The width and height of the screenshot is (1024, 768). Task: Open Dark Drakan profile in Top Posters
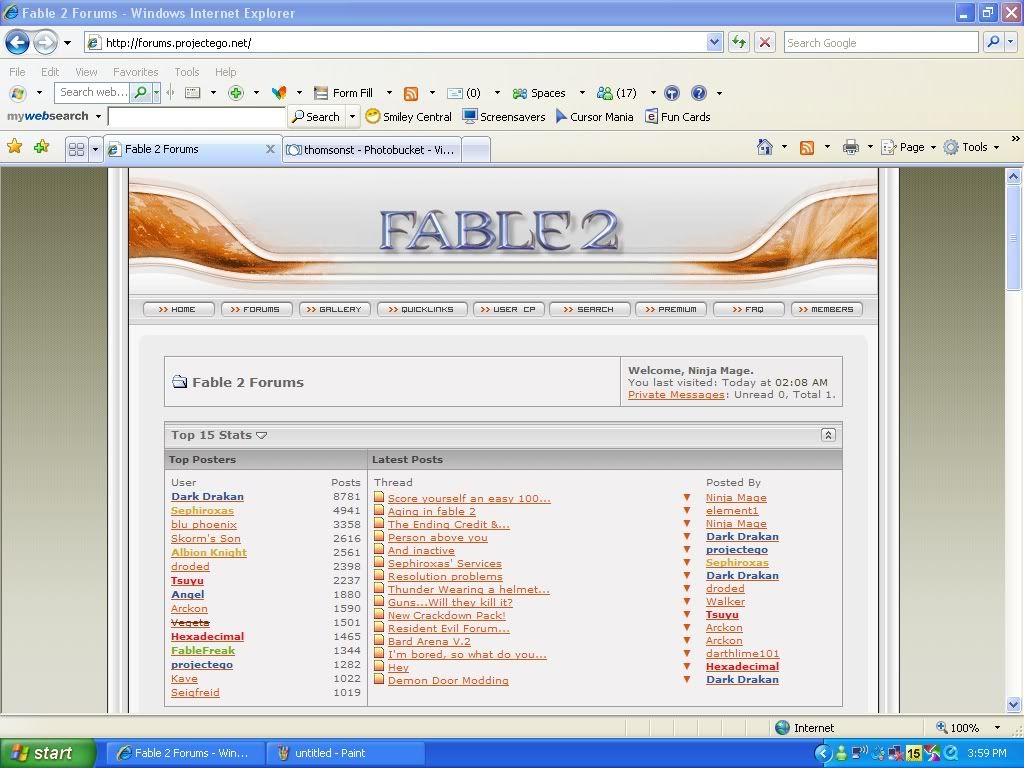[x=207, y=496]
